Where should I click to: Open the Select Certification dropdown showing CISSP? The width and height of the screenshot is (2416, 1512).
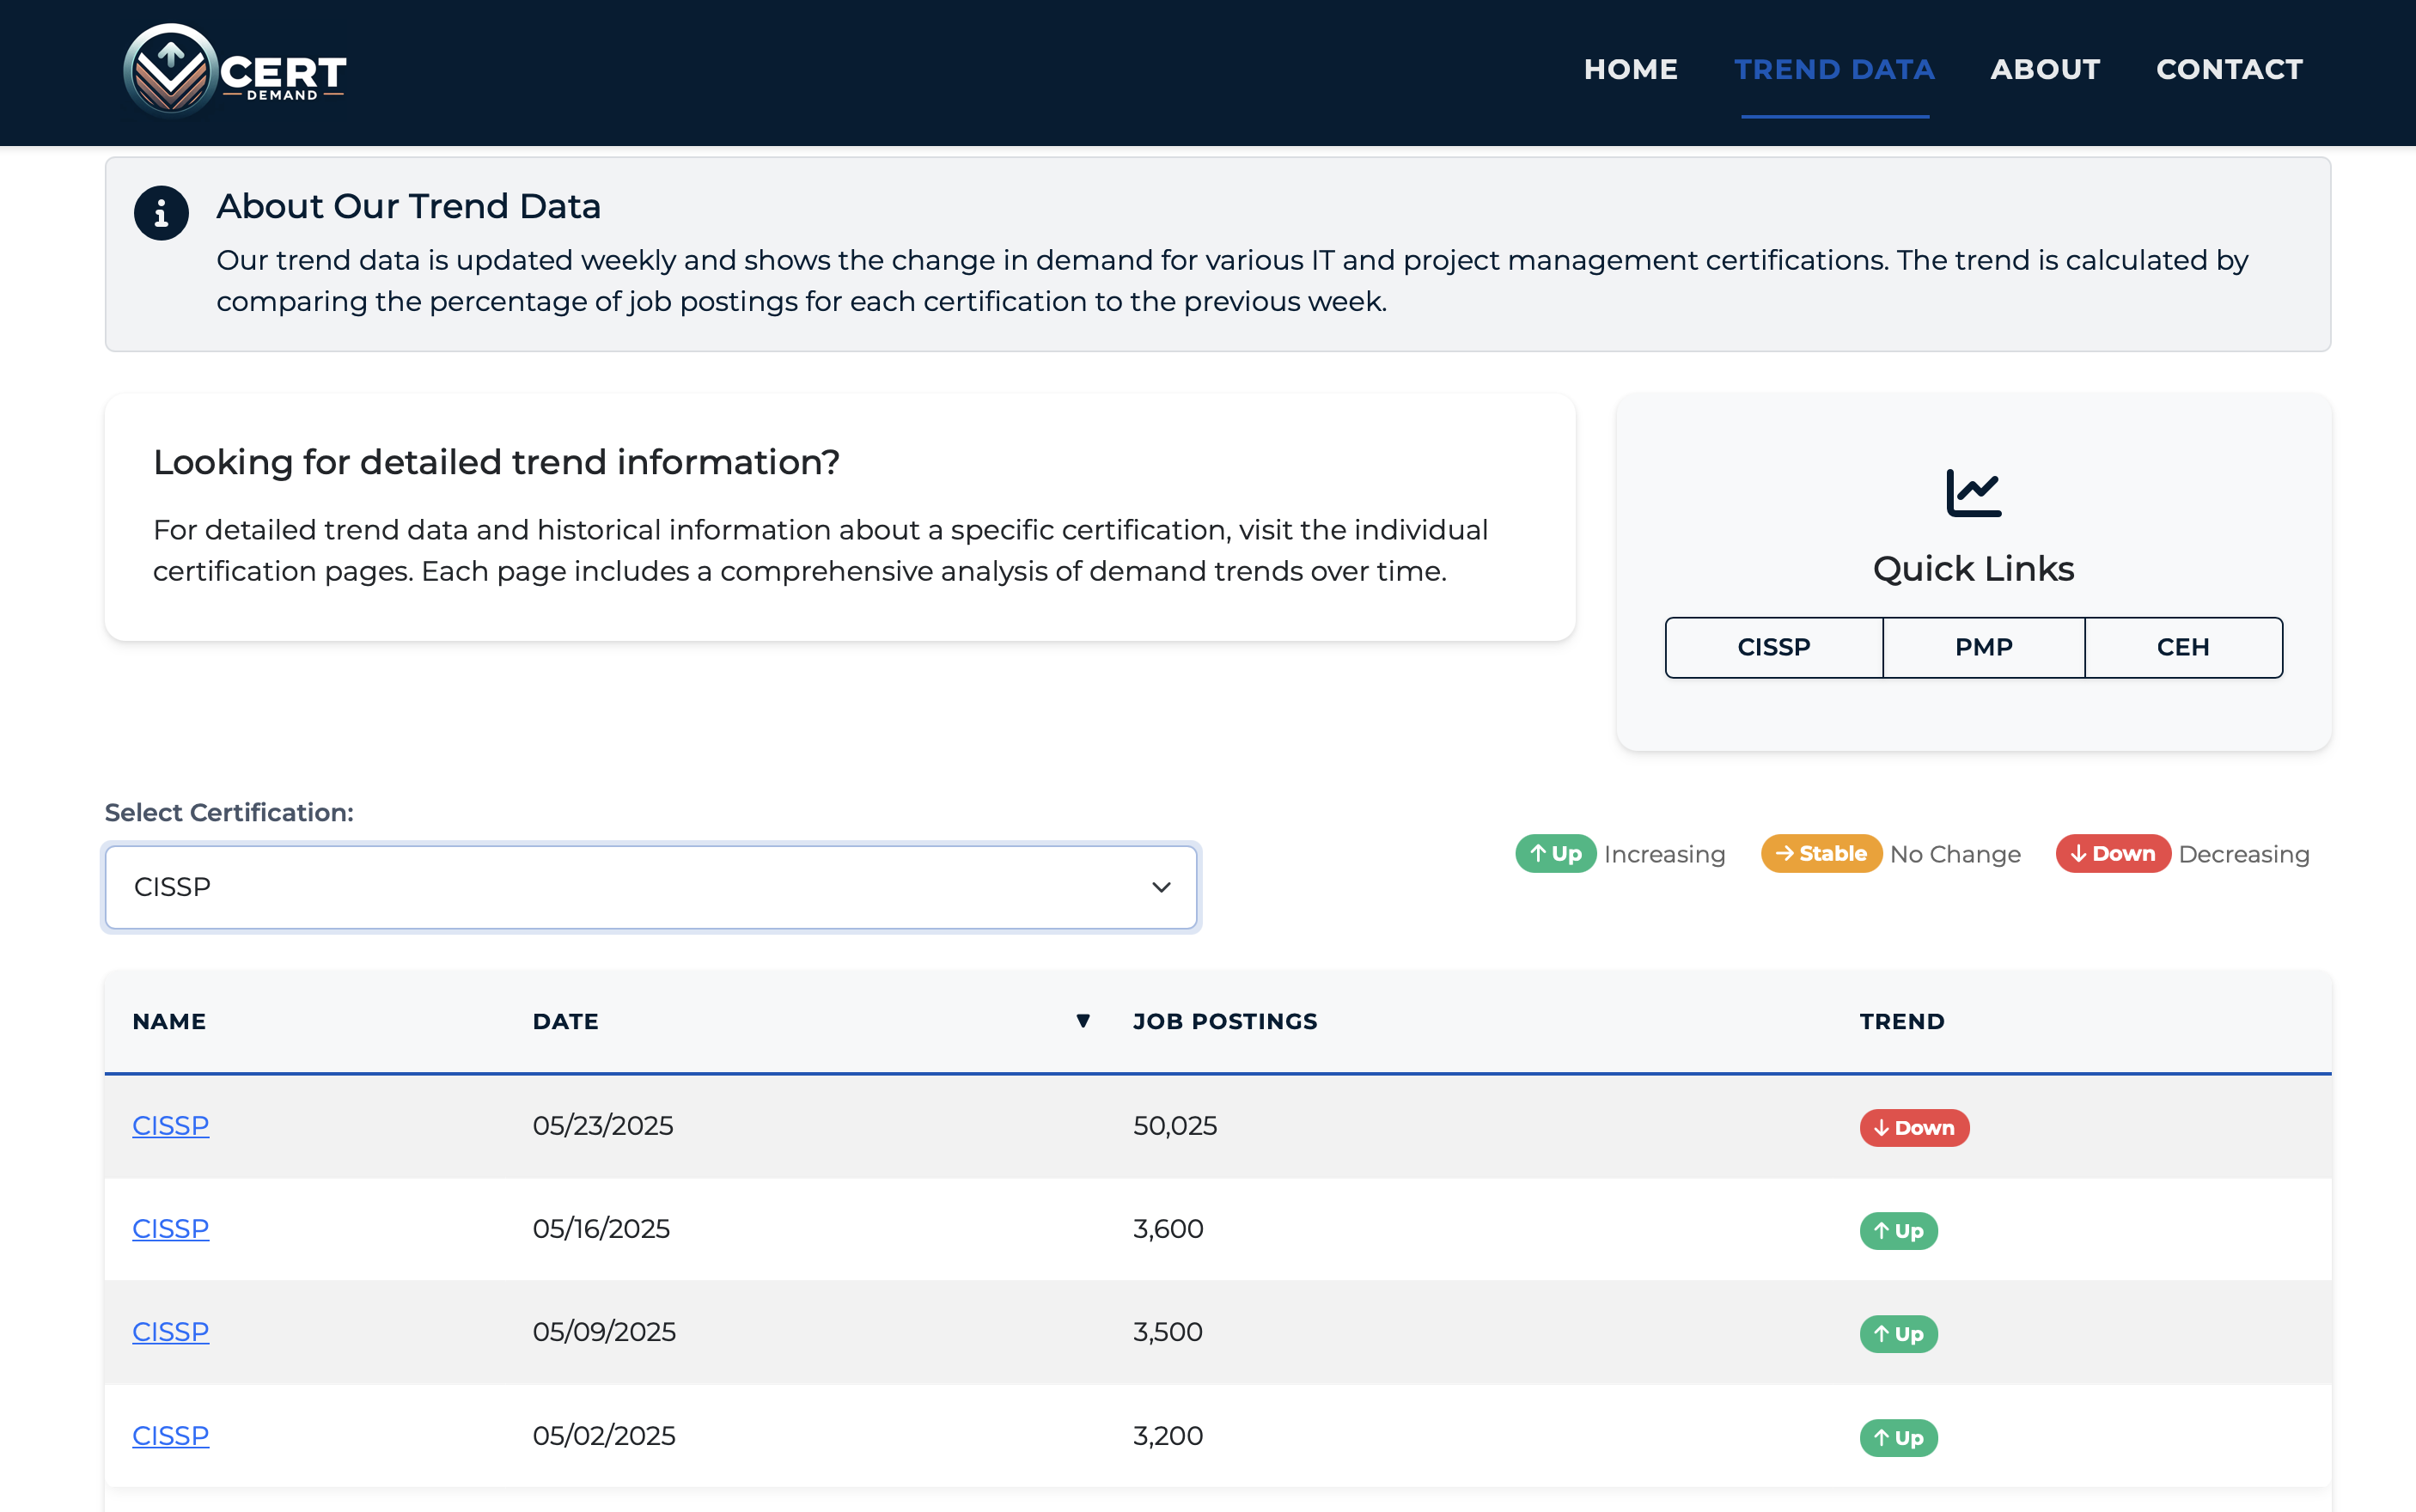651,887
